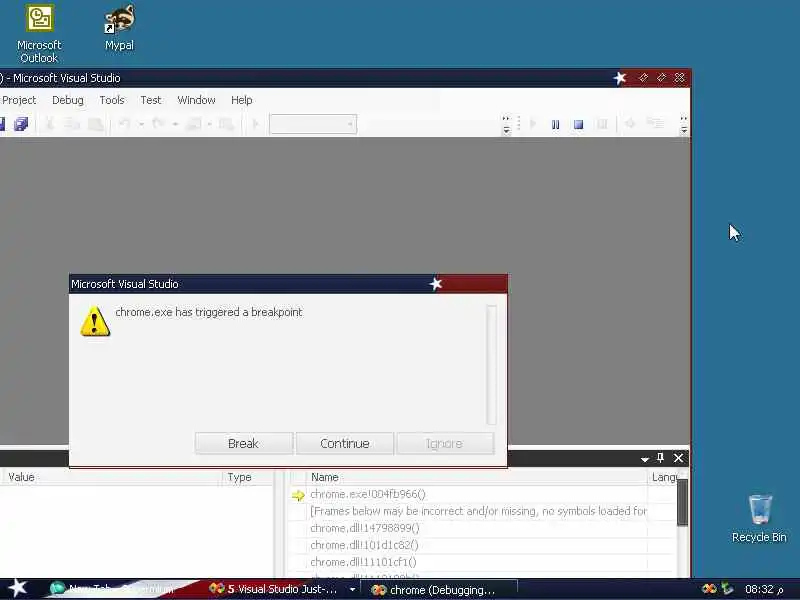Image resolution: width=800 pixels, height=600 pixels.
Task: Click the dialog message scrollbar track
Action: (491, 364)
